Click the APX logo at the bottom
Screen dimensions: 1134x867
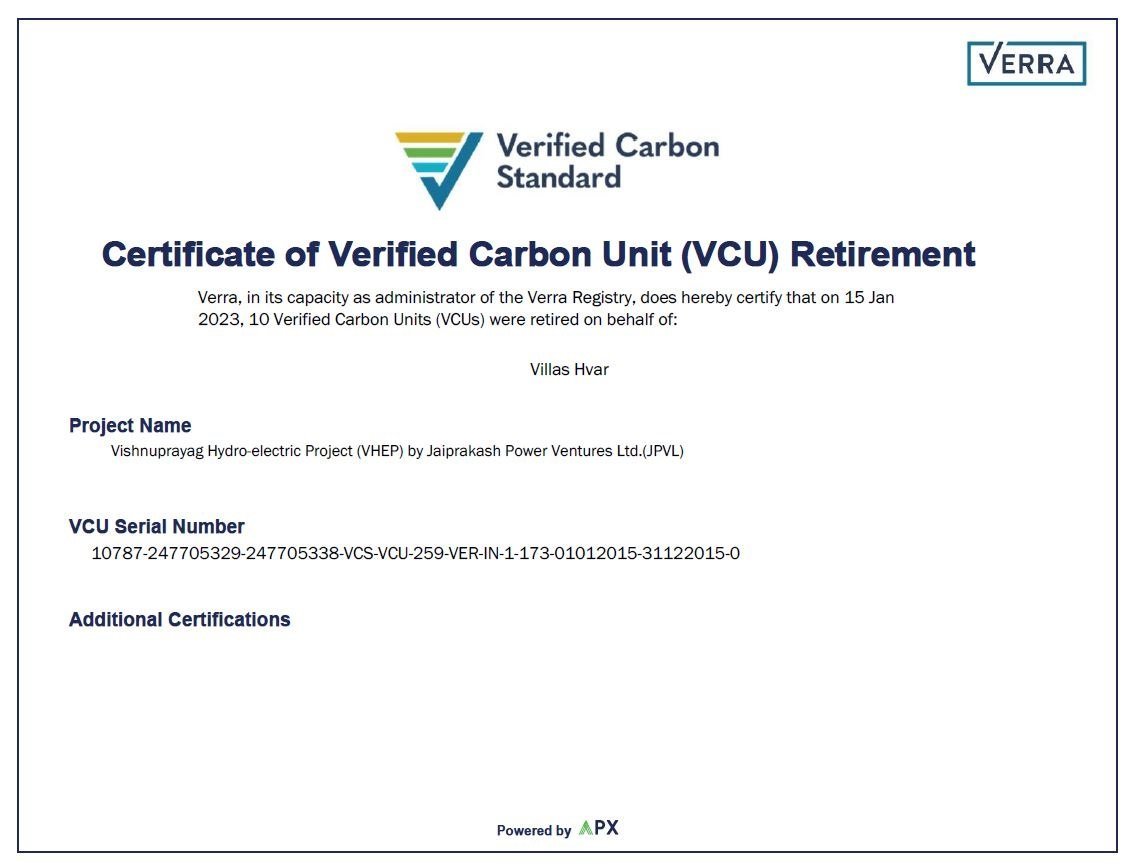[x=599, y=828]
